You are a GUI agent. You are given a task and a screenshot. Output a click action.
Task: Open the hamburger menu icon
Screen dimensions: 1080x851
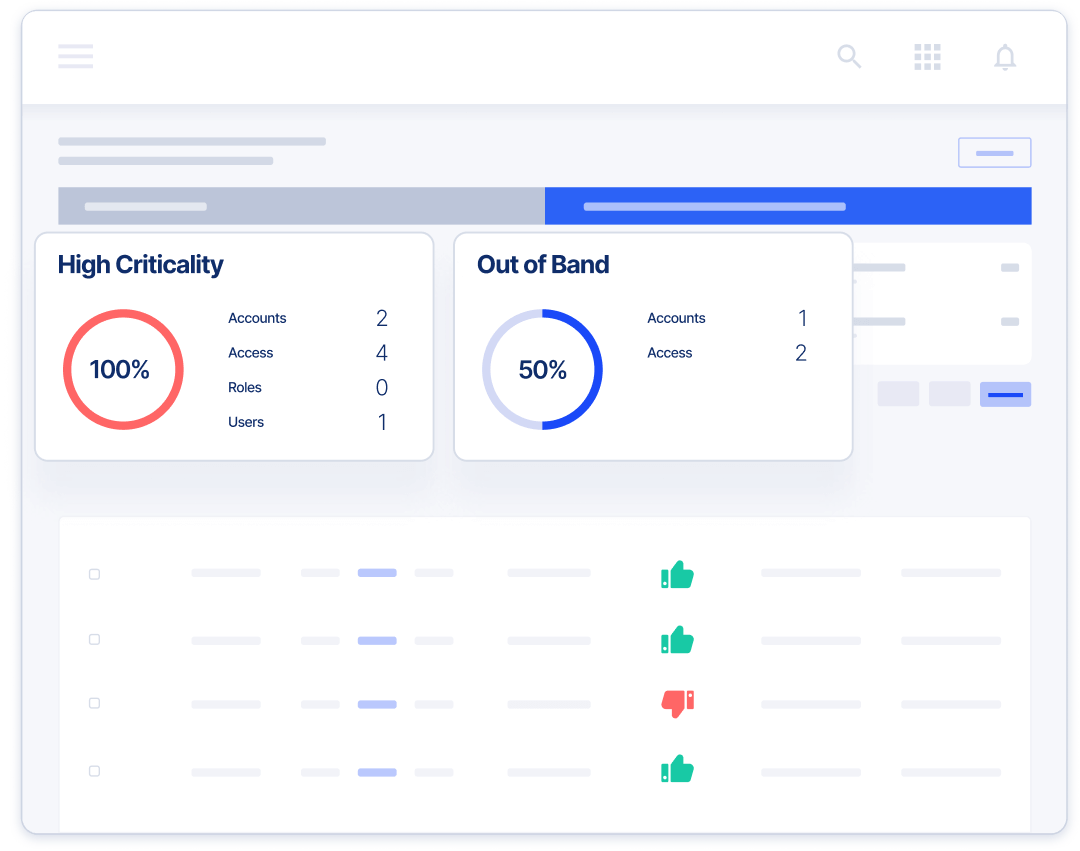(x=76, y=56)
